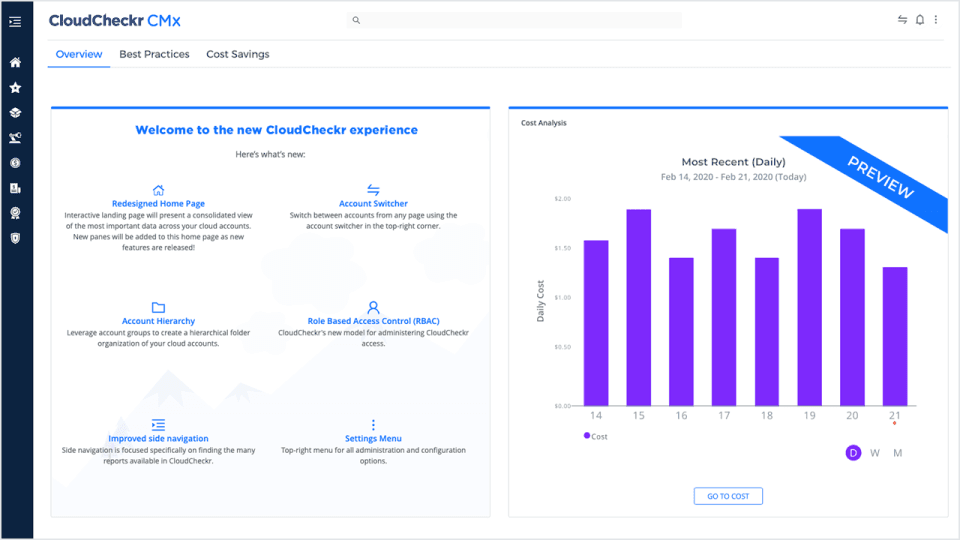Click the CloudCheckr CMx logo

pyautogui.click(x=114, y=21)
